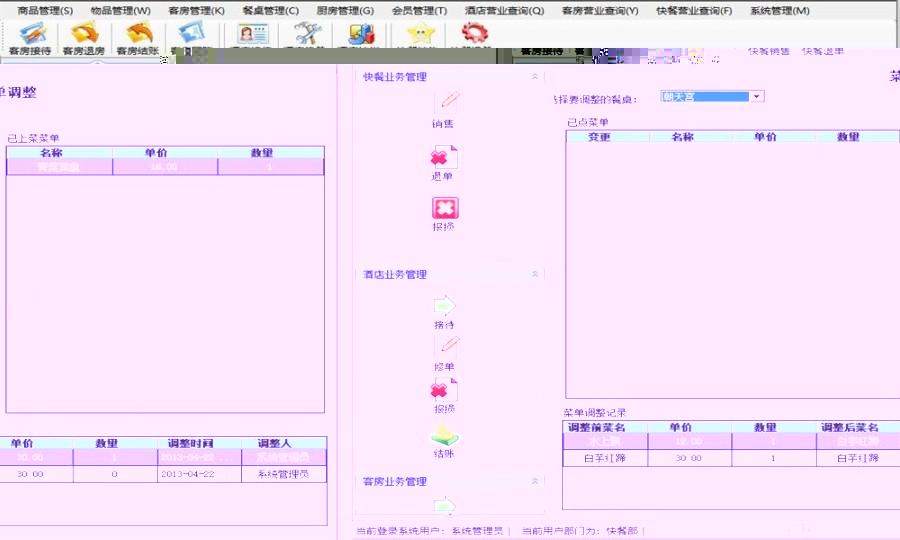
Task: Click the 报损 icon under 快餐业务管理
Action: [444, 209]
